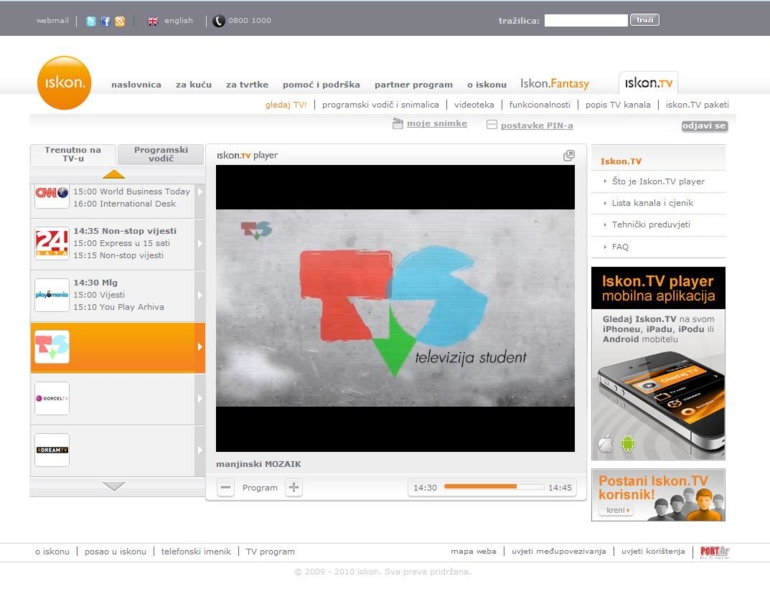
Task: Switch to Trenutno na TV-u tab
Action: [x=73, y=154]
